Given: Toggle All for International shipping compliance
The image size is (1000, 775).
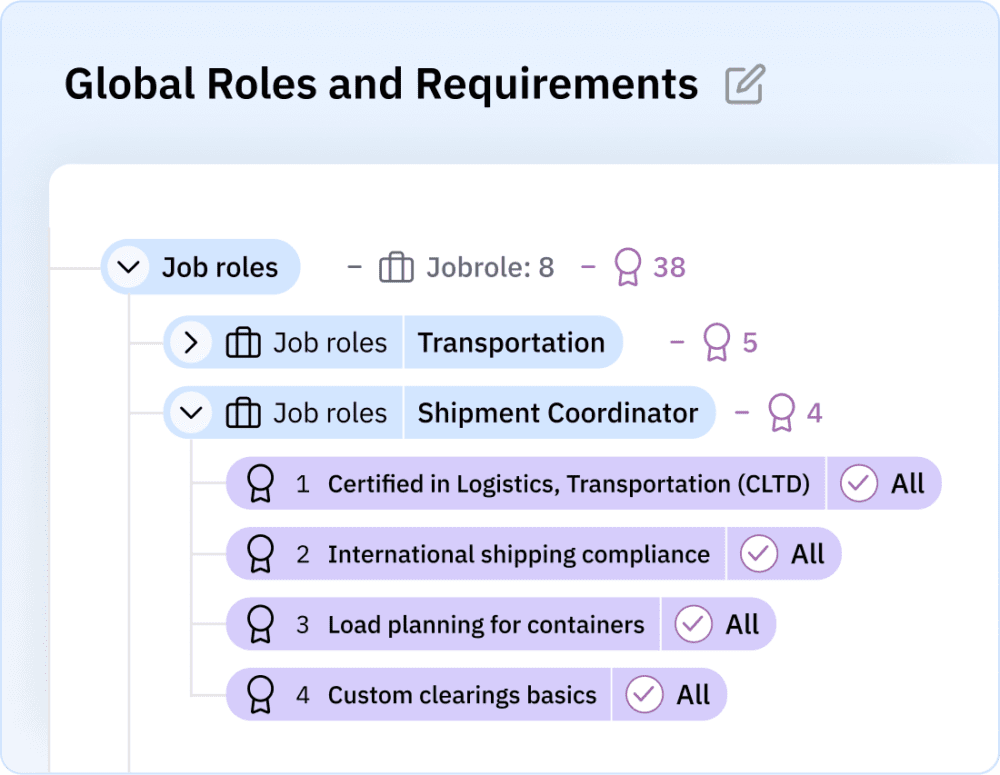Looking at the screenshot, I should (x=760, y=554).
